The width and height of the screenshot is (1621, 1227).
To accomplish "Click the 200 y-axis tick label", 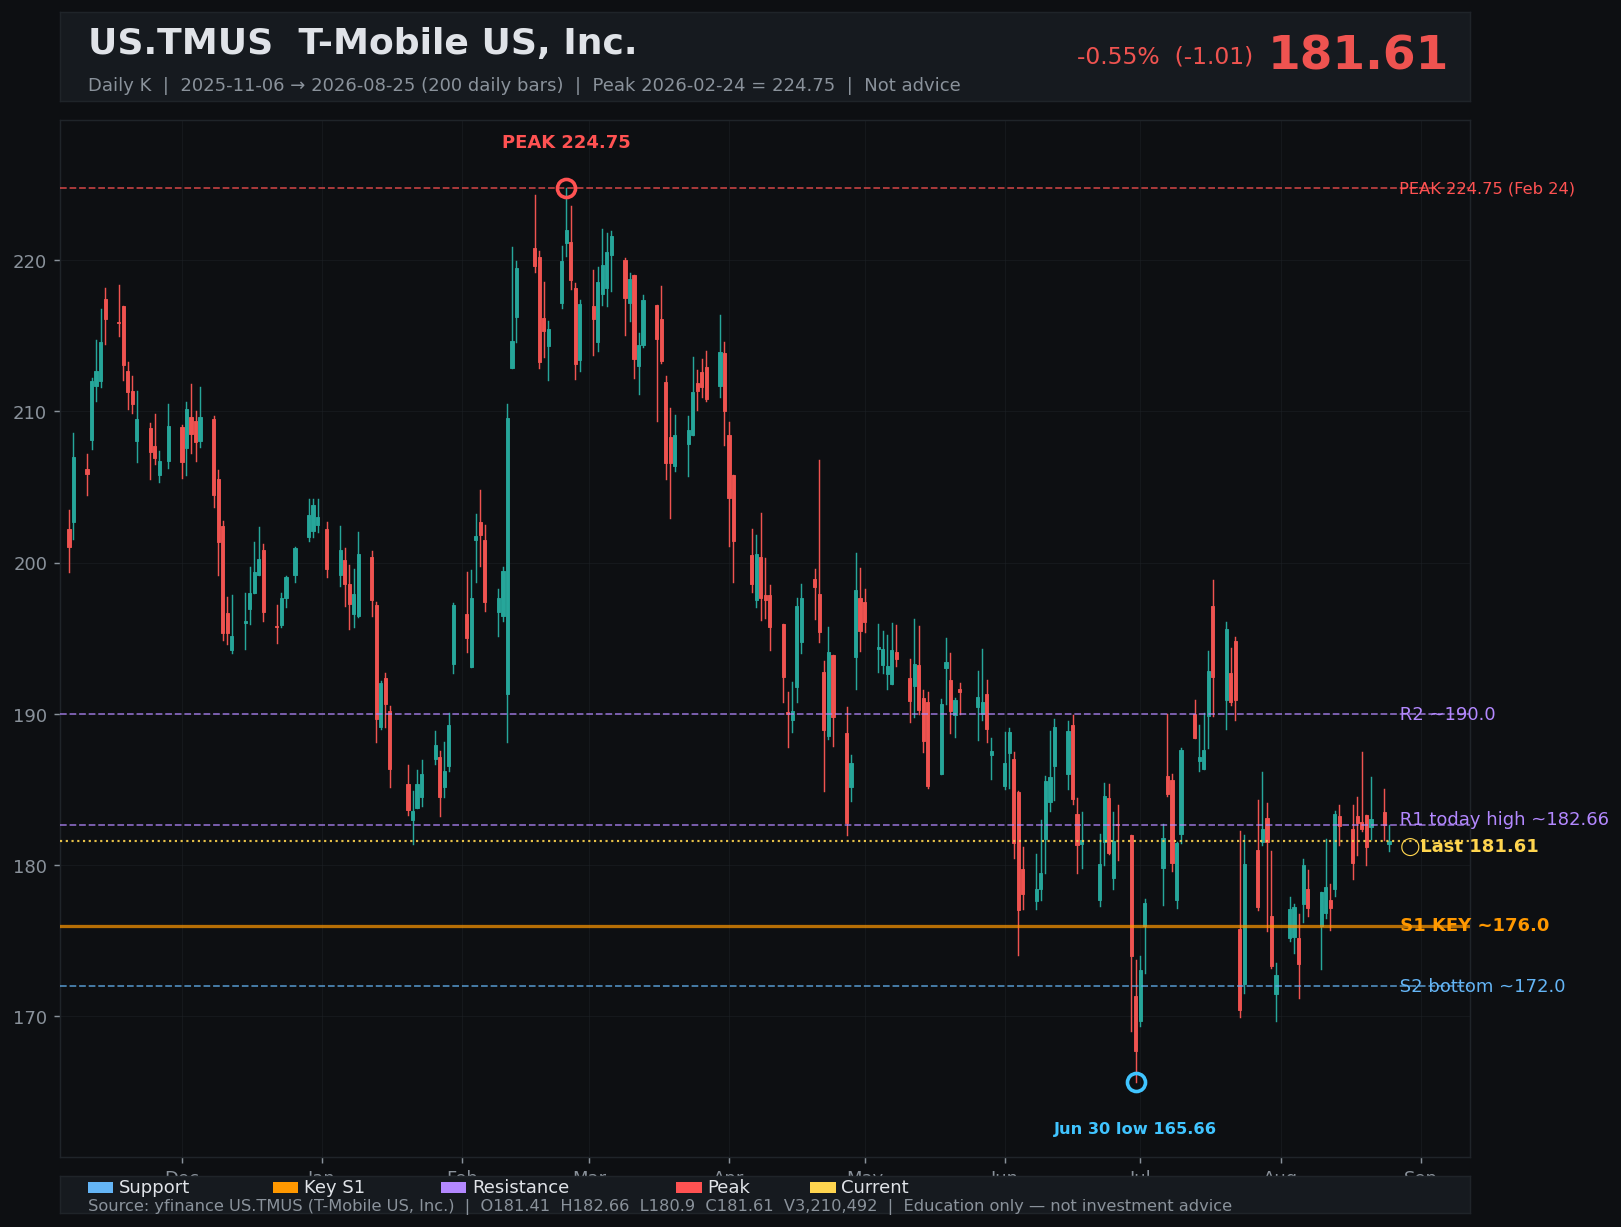I will click(30, 563).
